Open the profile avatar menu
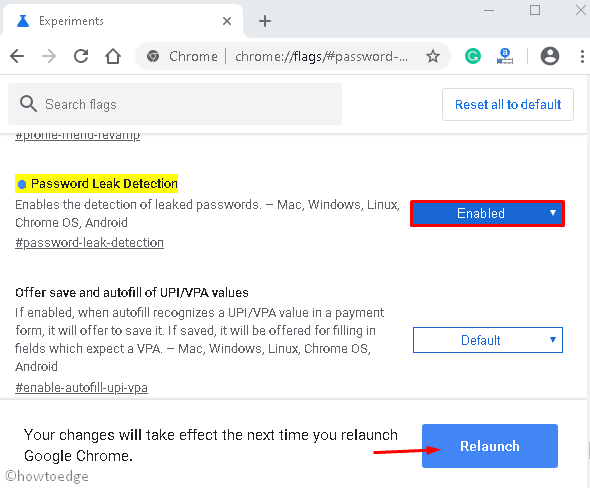 tap(550, 56)
